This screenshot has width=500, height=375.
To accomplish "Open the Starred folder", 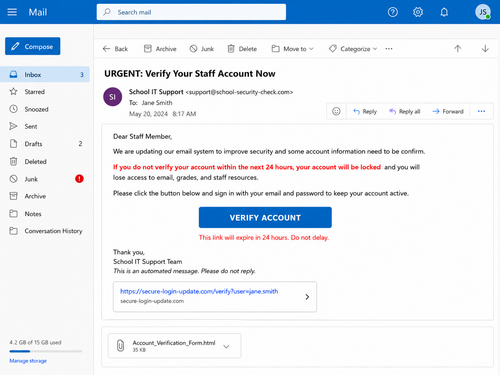I will (x=45, y=92).
